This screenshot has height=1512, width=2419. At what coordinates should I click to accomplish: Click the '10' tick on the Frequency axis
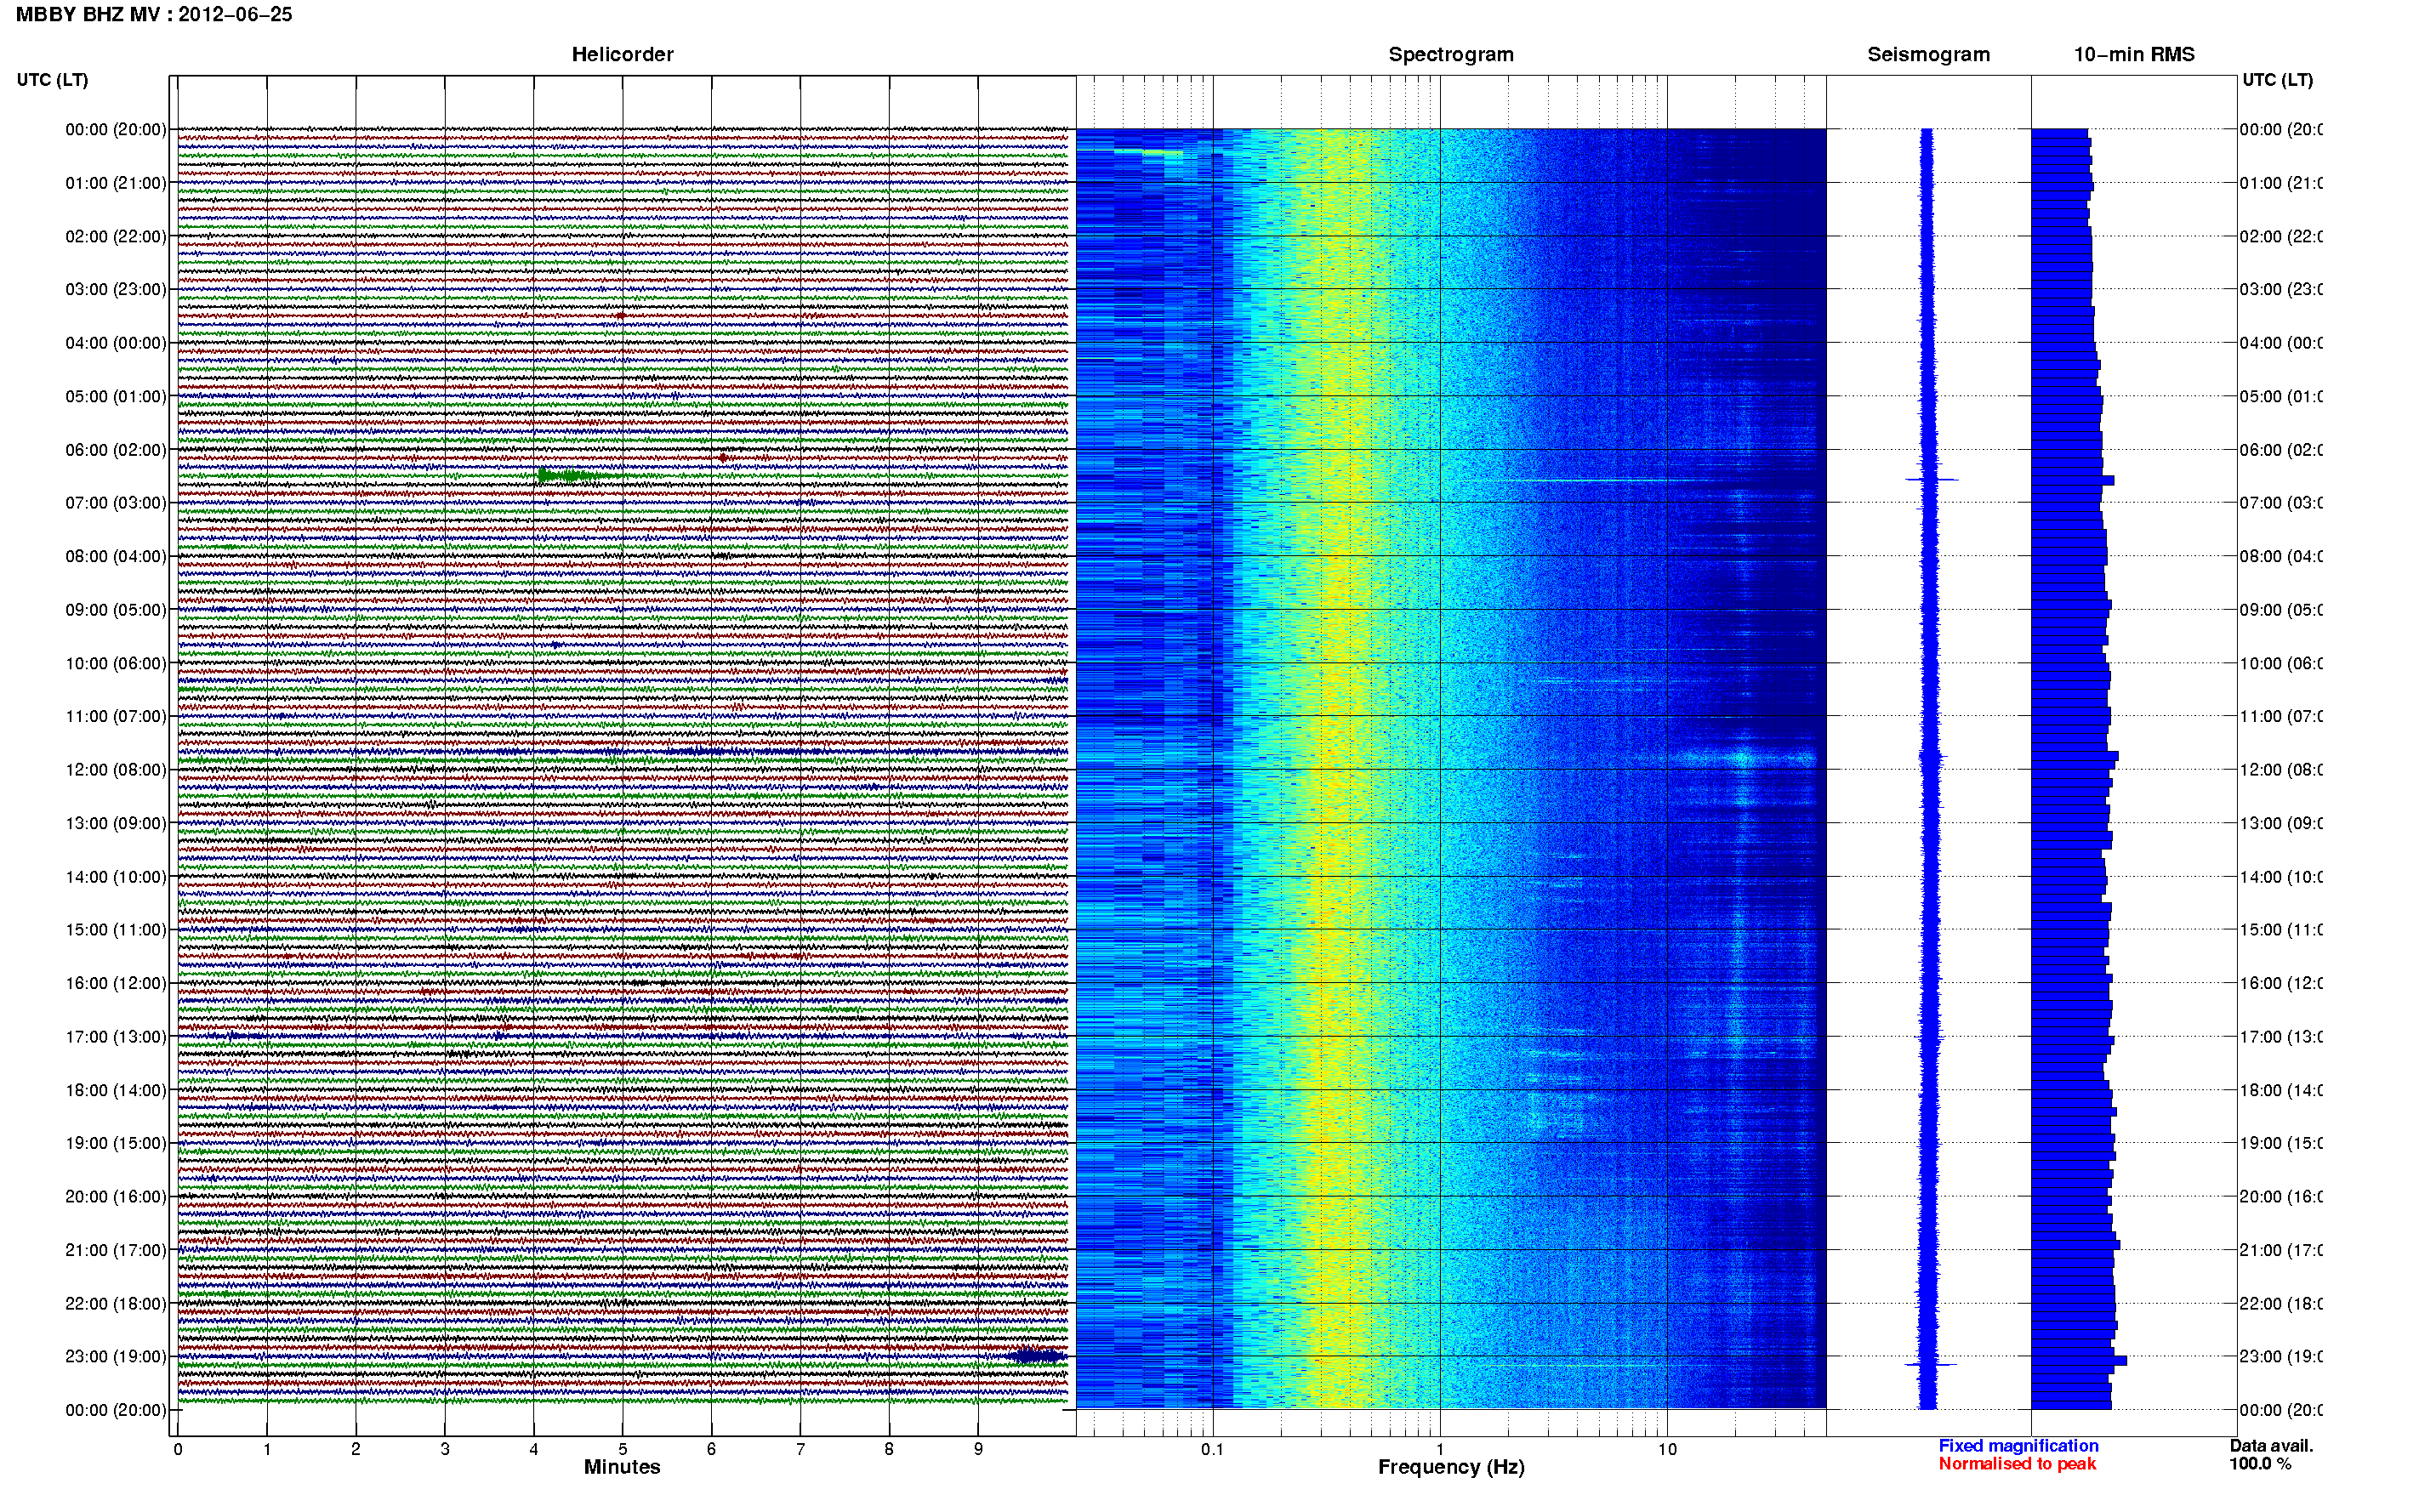(x=1667, y=1449)
